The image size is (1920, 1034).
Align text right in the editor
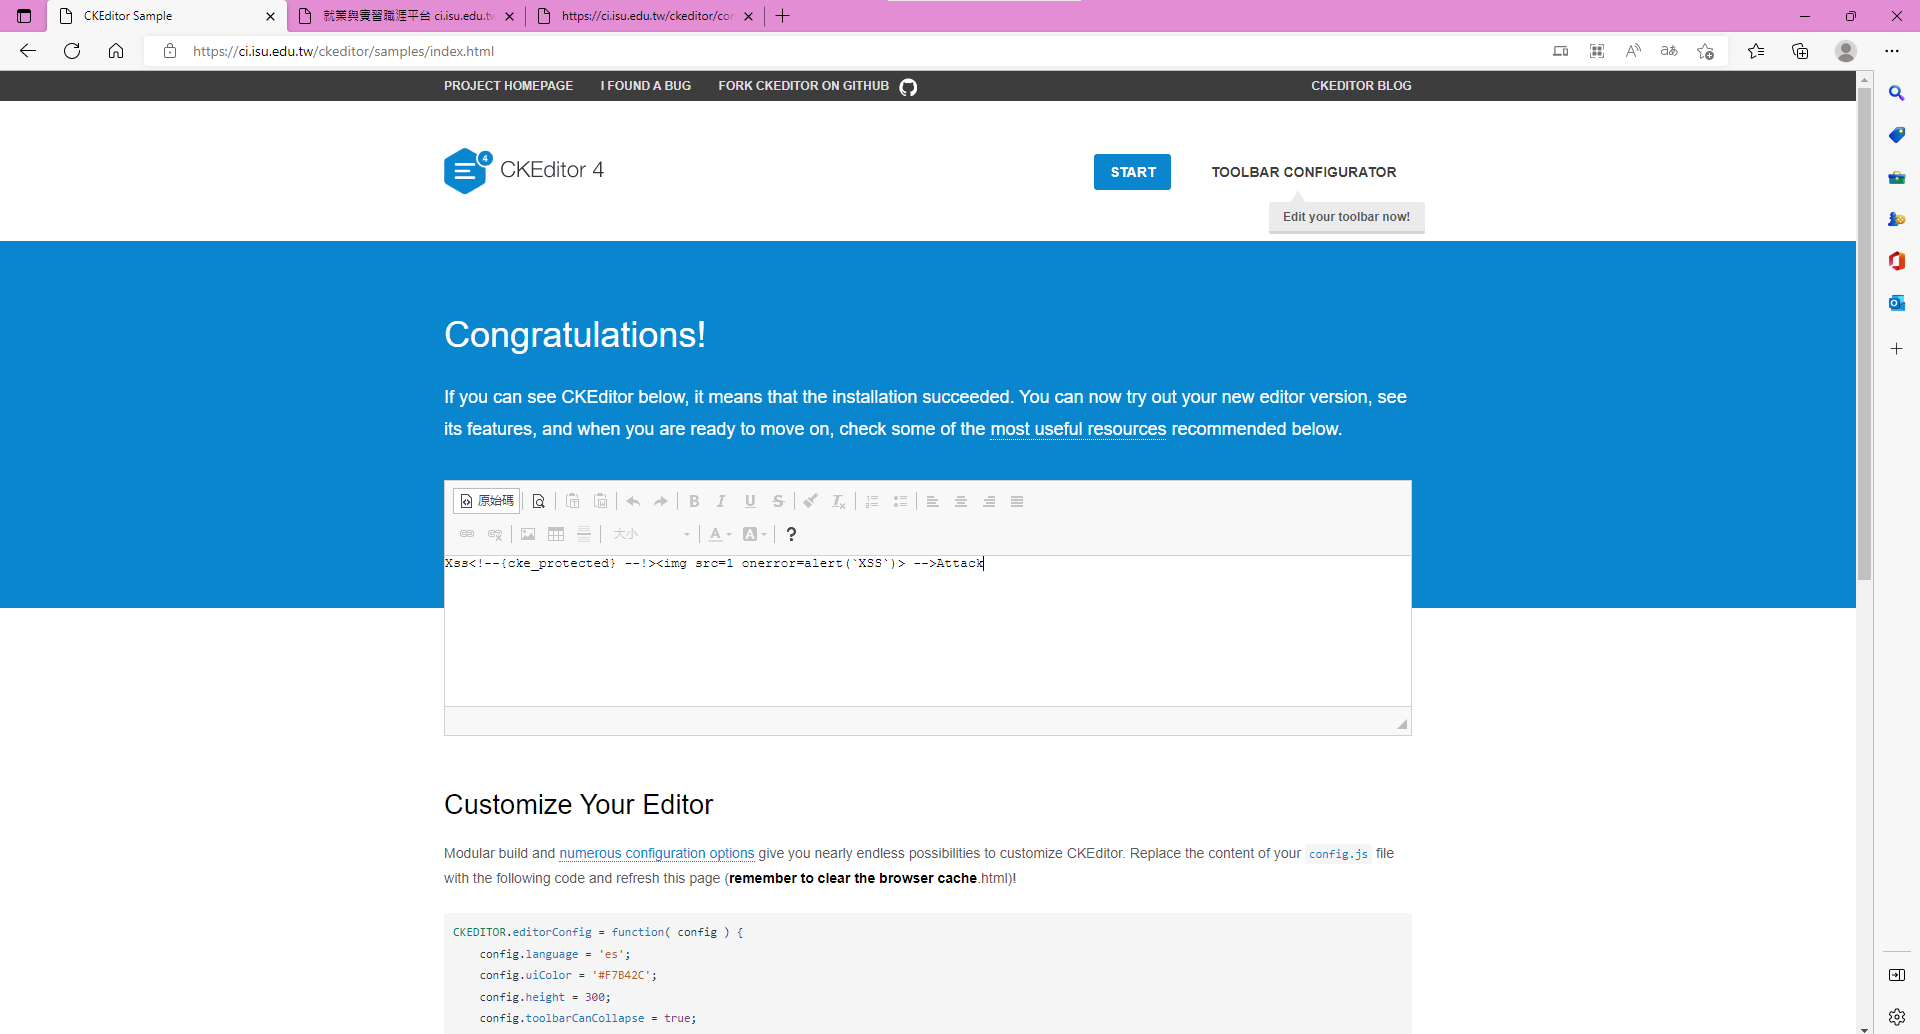[x=989, y=501]
